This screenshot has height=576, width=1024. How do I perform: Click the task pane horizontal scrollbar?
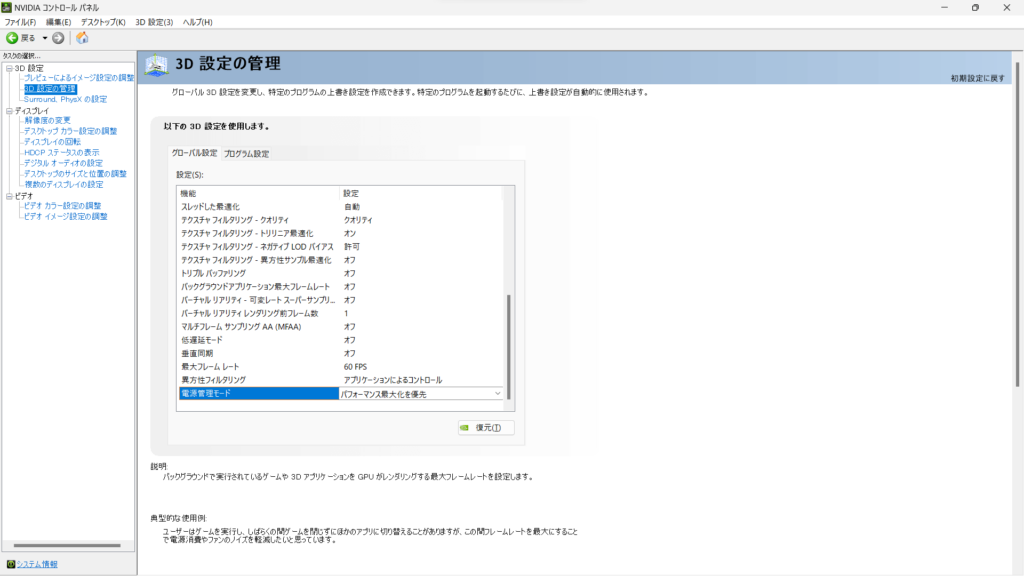tap(67, 545)
